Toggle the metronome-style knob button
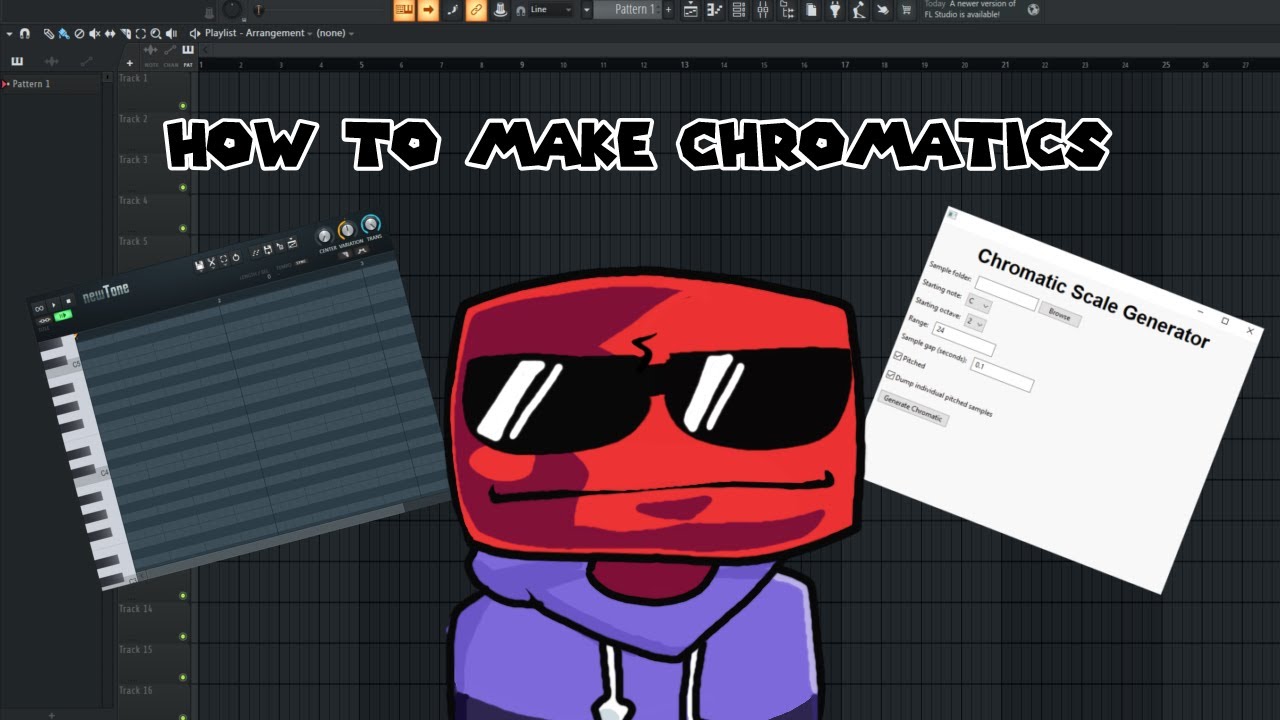Image resolution: width=1280 pixels, height=720 pixels. (x=501, y=10)
